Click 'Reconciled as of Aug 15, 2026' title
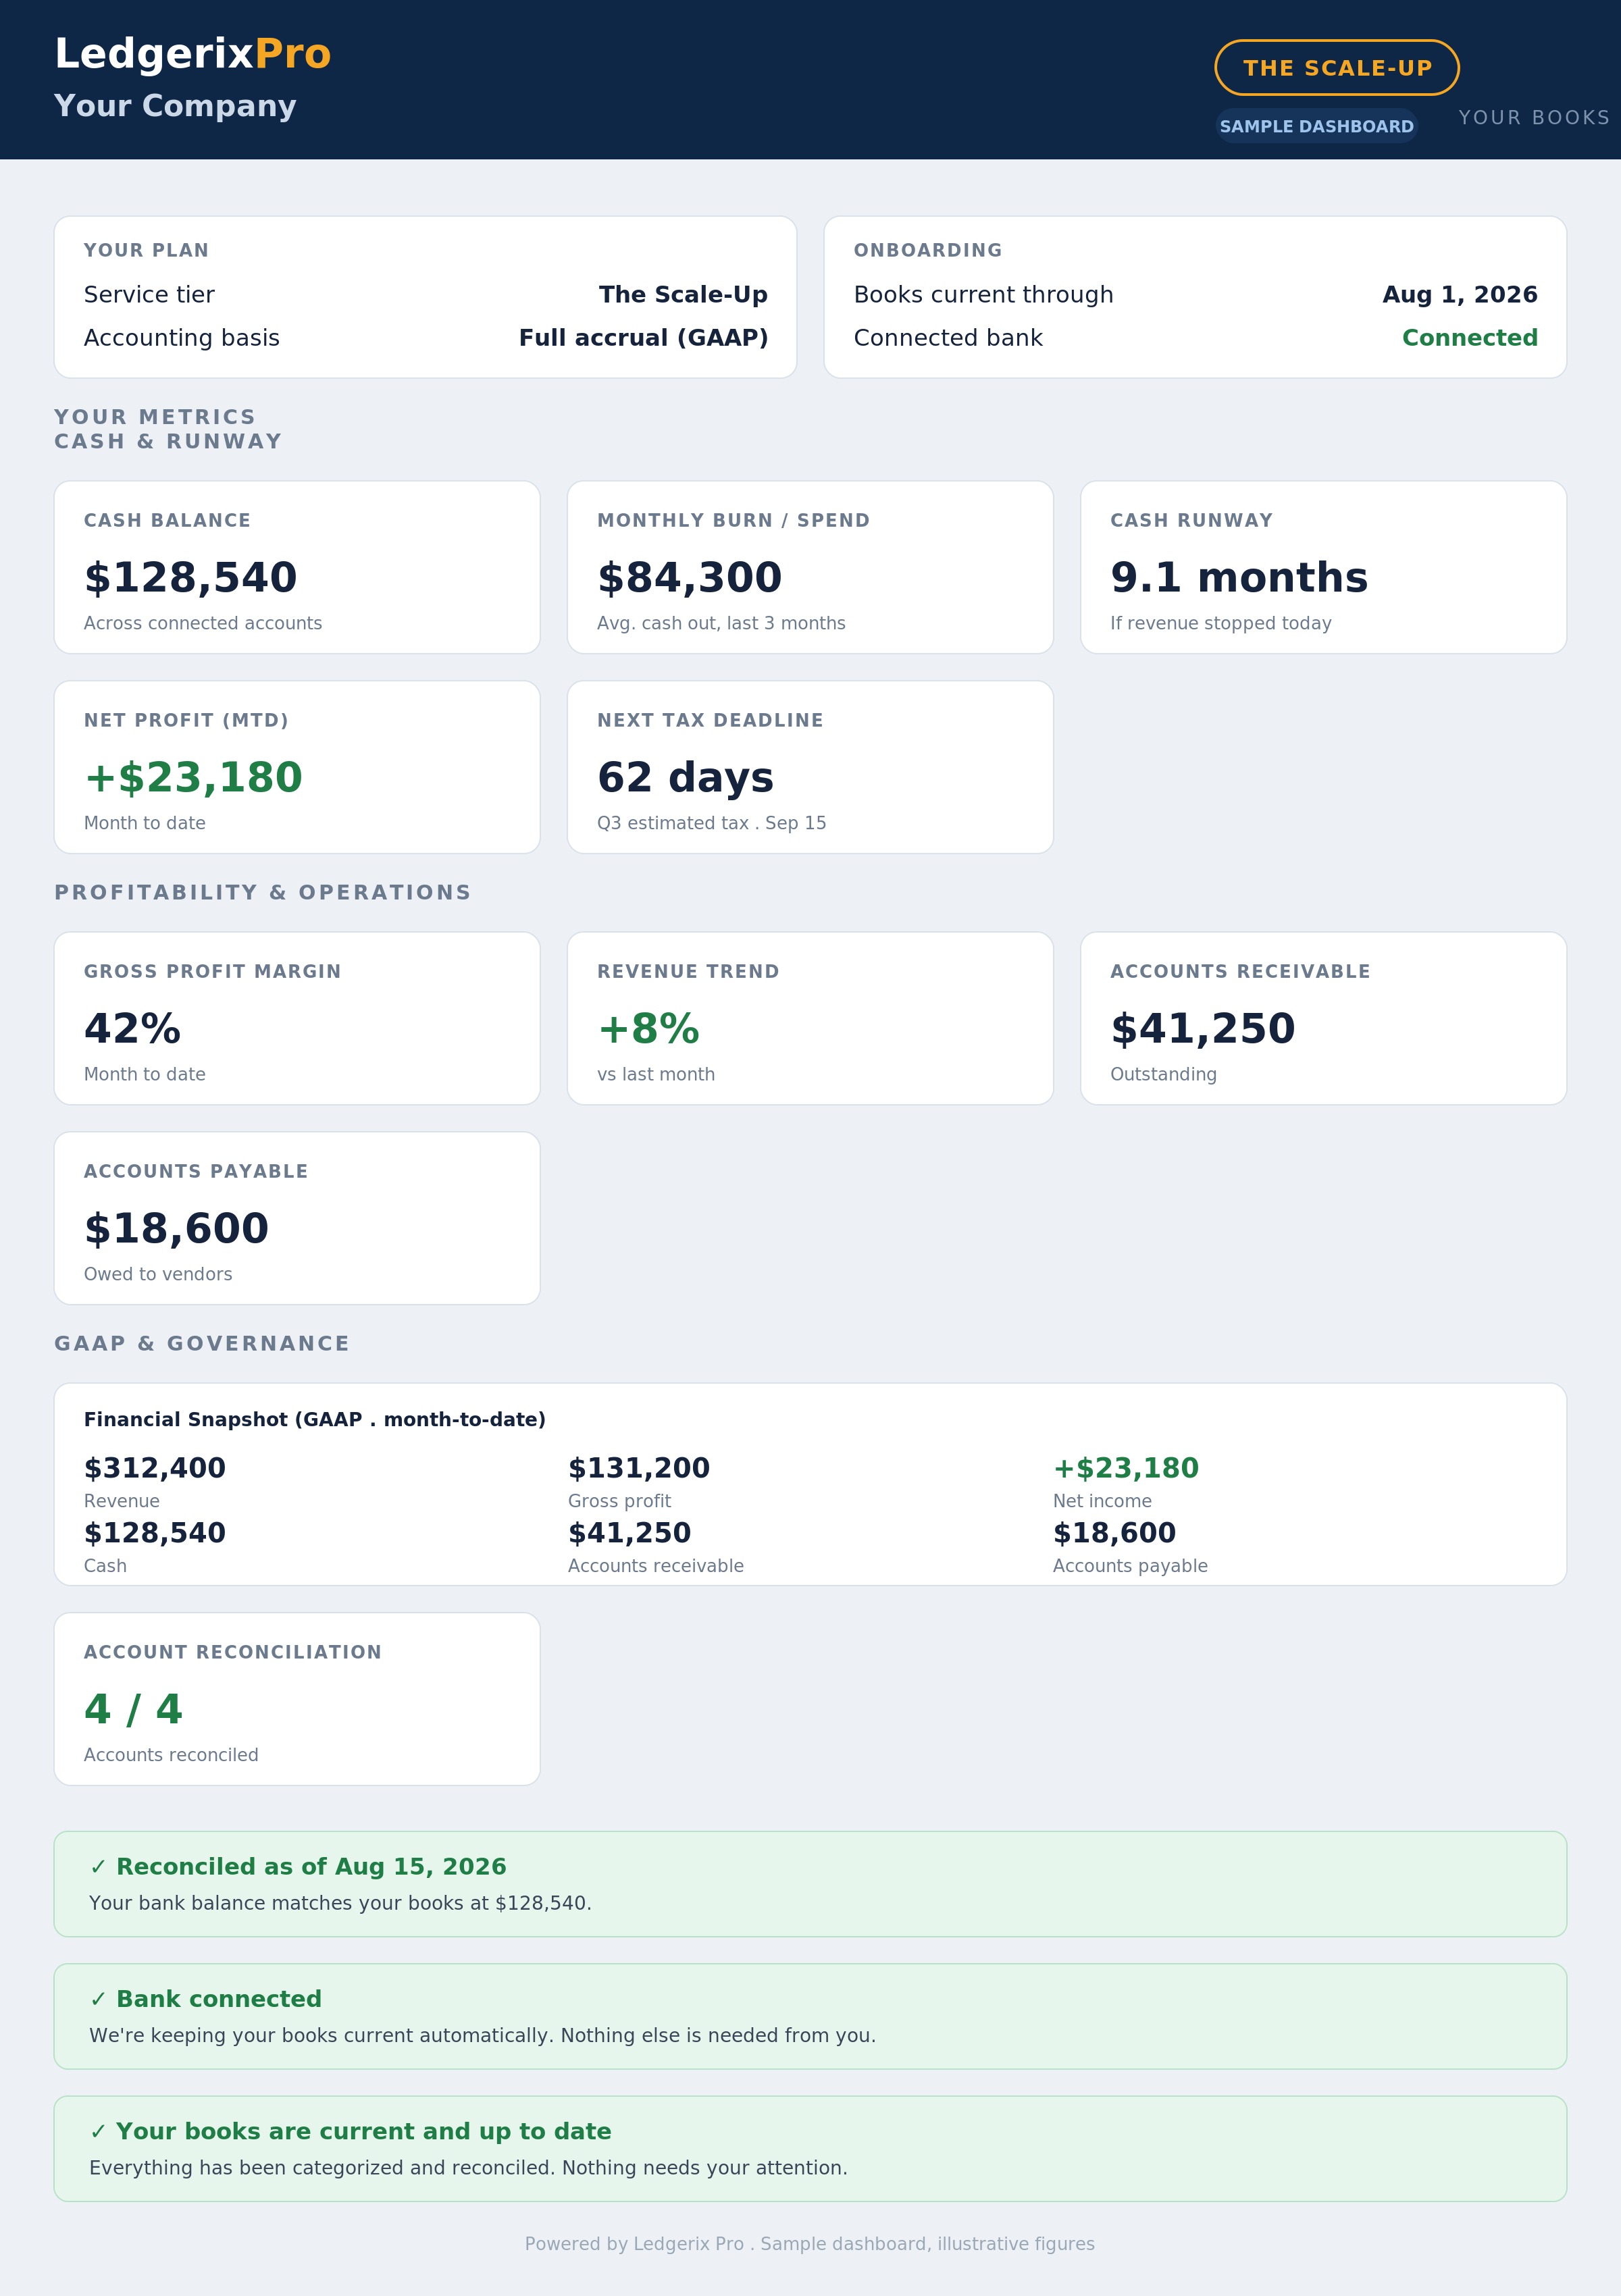This screenshot has height=2296, width=1621. click(x=311, y=1867)
